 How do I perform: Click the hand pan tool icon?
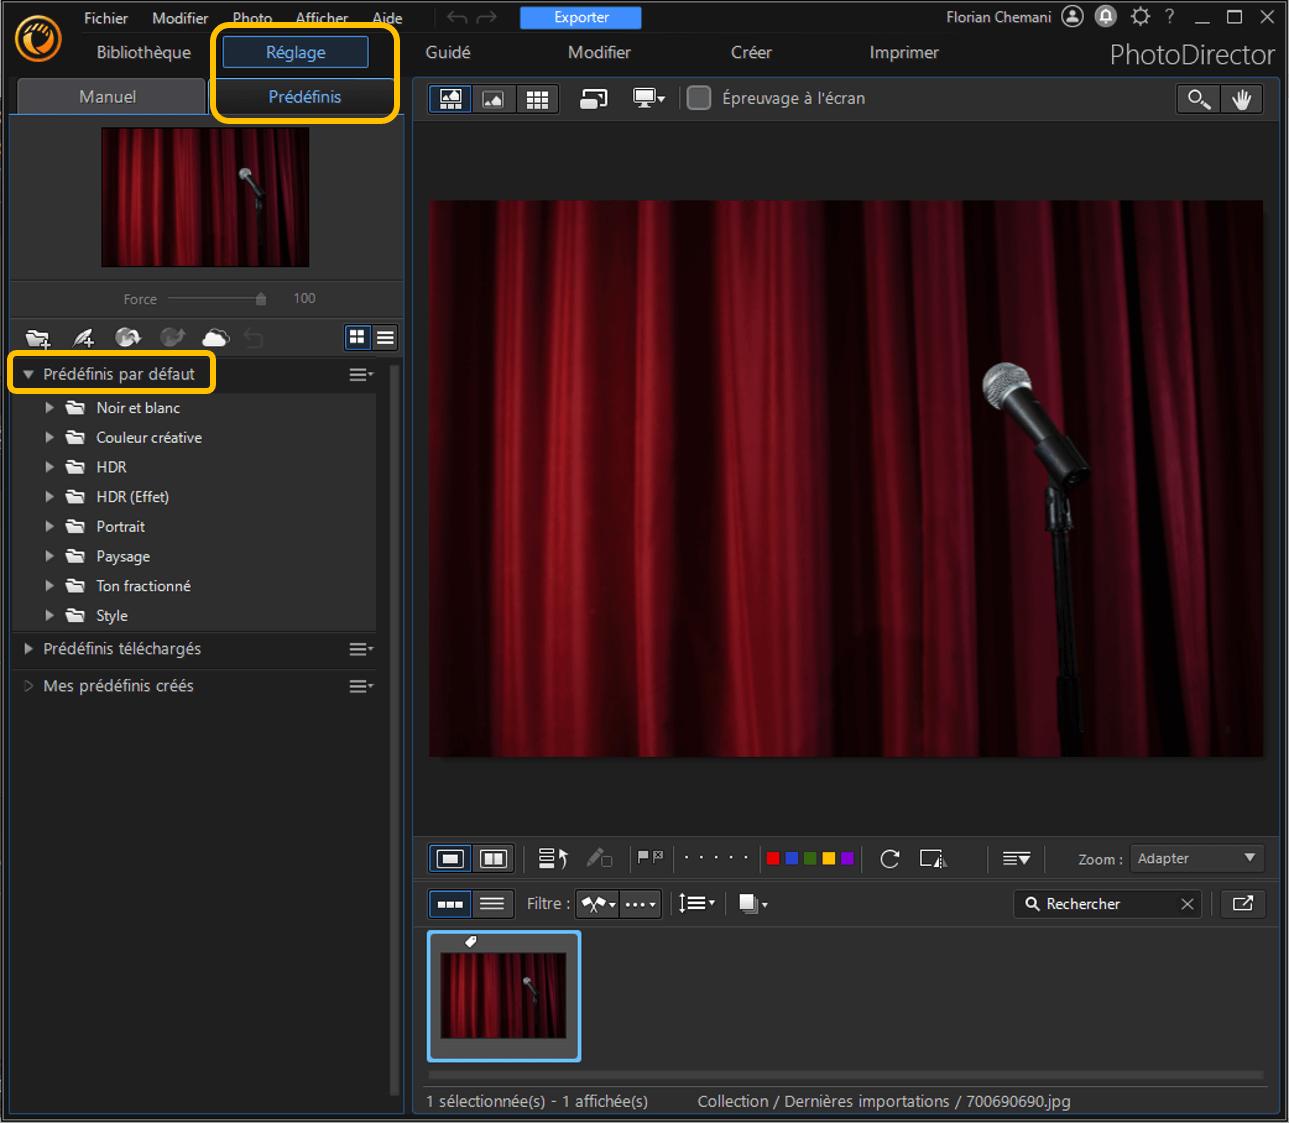1241,99
